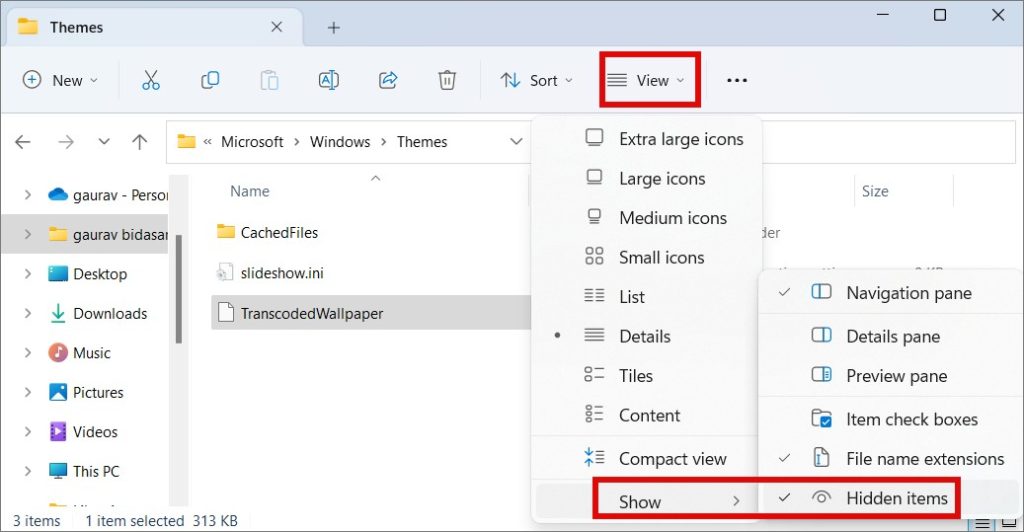1024x532 pixels.
Task: Expand gaurav - Personal OneDrive node
Action: tap(27, 195)
